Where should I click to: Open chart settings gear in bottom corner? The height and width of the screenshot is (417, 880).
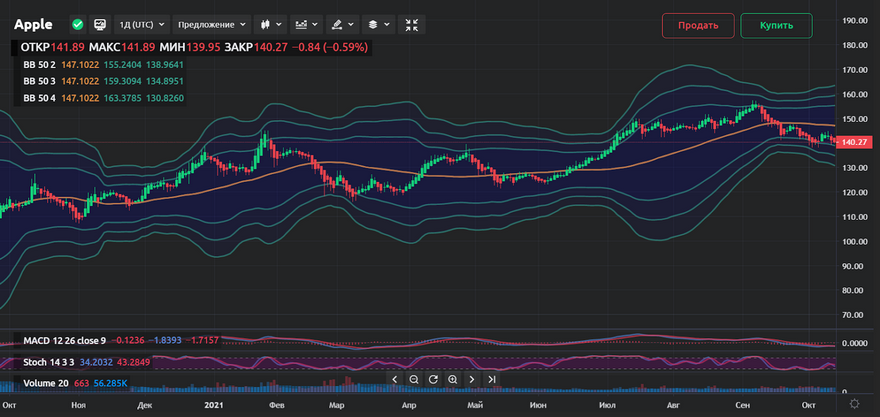[x=853, y=405]
